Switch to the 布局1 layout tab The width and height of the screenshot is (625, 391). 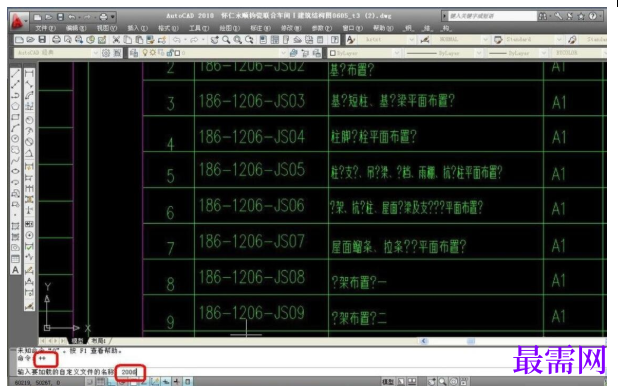98,341
